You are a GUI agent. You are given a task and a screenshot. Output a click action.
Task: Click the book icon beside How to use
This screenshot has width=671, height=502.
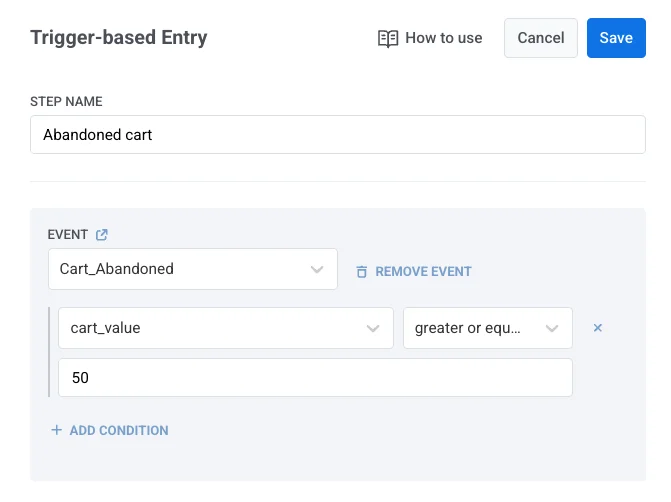point(388,38)
